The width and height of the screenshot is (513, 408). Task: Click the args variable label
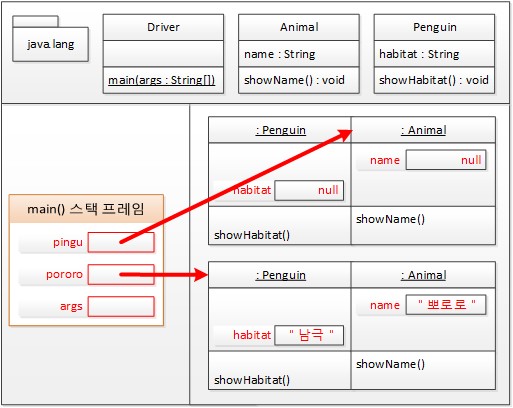tap(71, 306)
